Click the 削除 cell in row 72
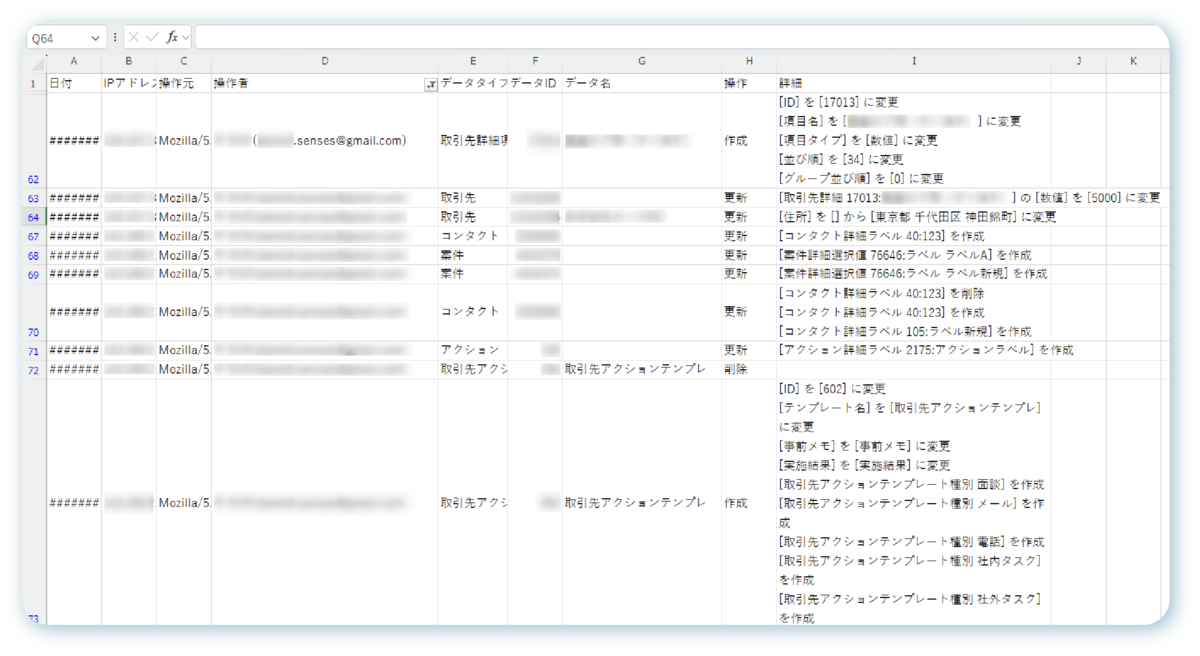Screen dimensions: 1200x656 [747, 369]
